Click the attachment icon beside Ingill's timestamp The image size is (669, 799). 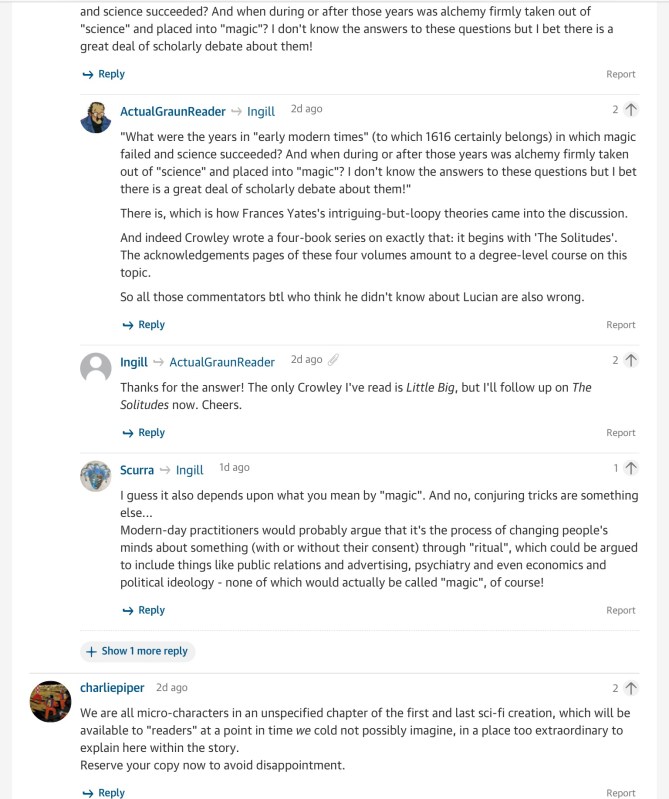(x=334, y=360)
